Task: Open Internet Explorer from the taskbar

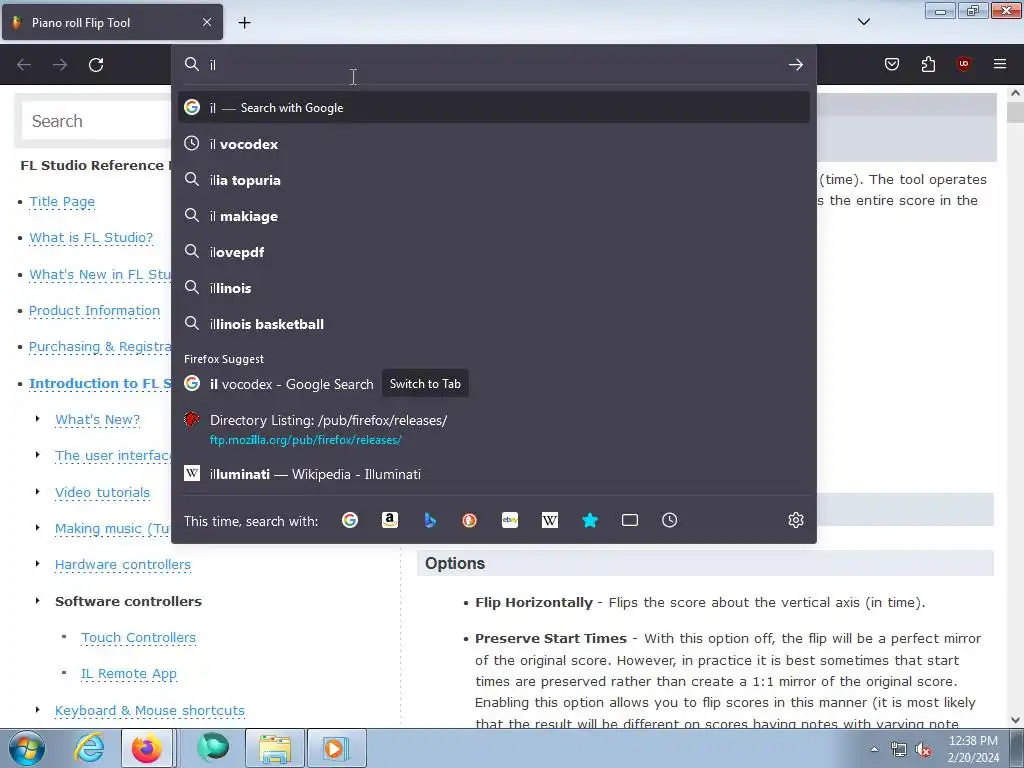Action: point(89,748)
